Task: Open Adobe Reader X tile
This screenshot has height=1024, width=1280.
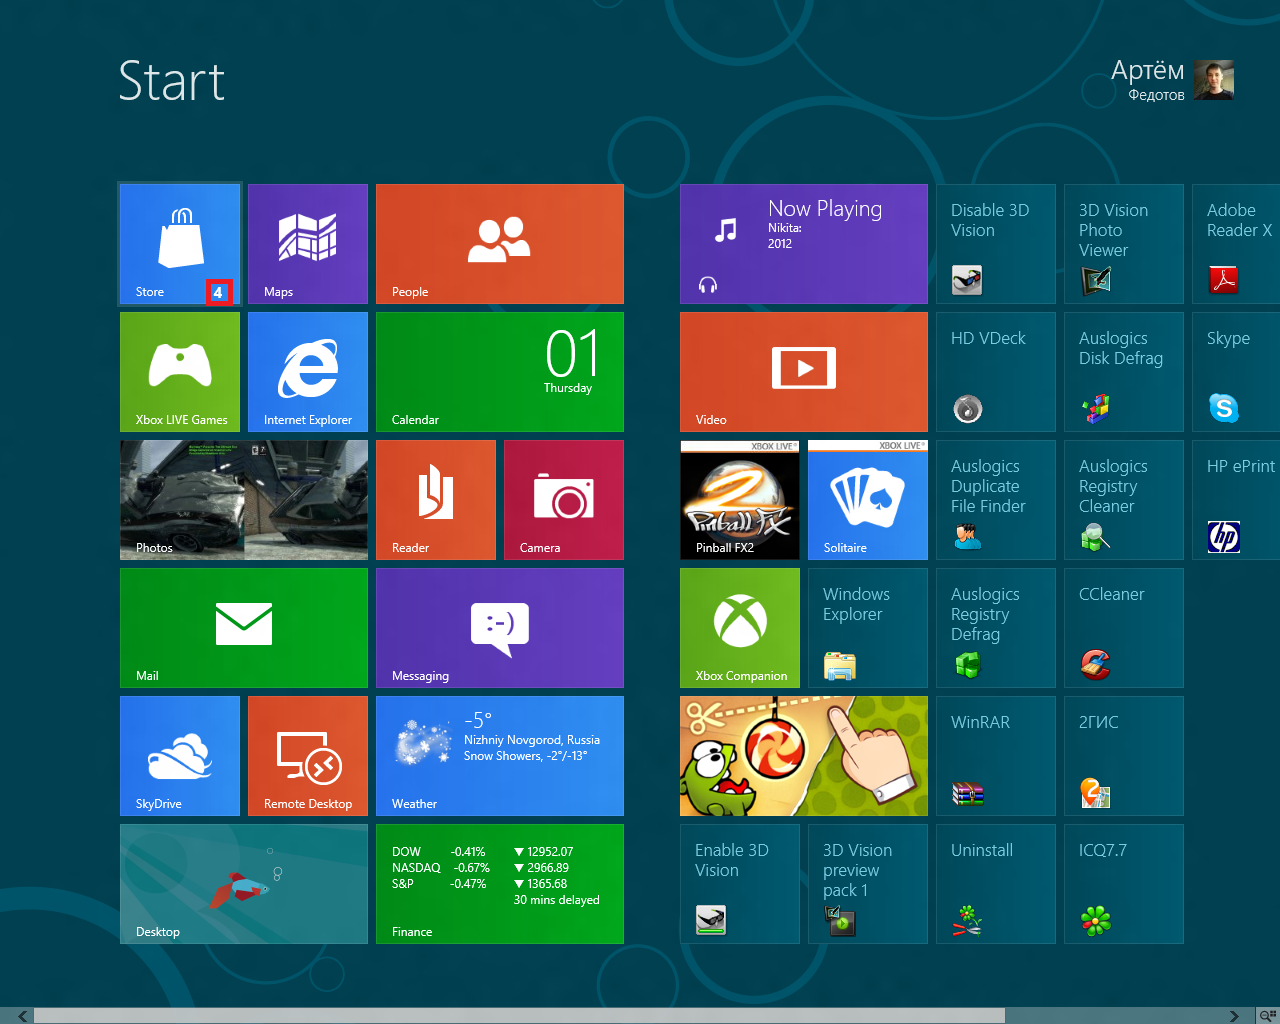Action: 1236,244
